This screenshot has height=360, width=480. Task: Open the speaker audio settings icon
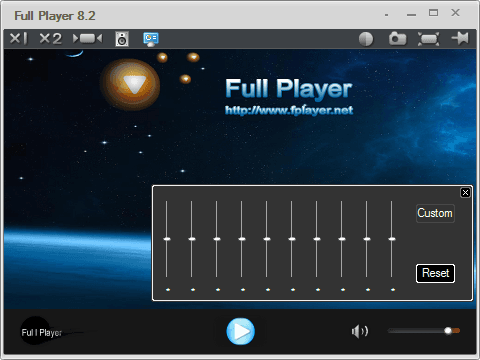pyautogui.click(x=122, y=39)
